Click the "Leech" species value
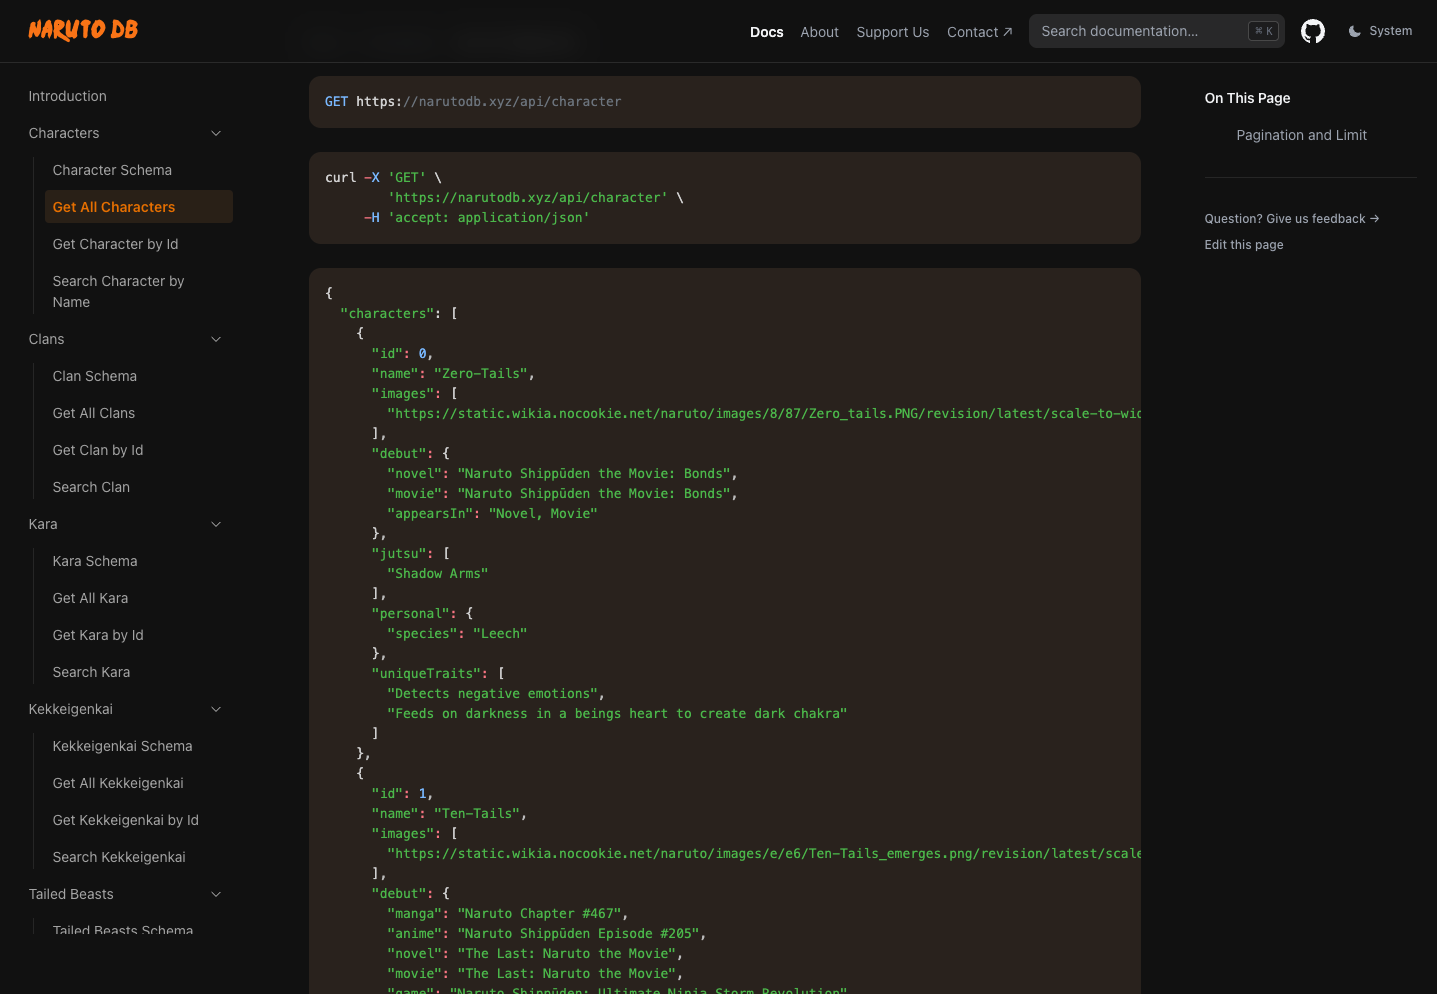Screen dimensions: 1437x994 click(499, 633)
